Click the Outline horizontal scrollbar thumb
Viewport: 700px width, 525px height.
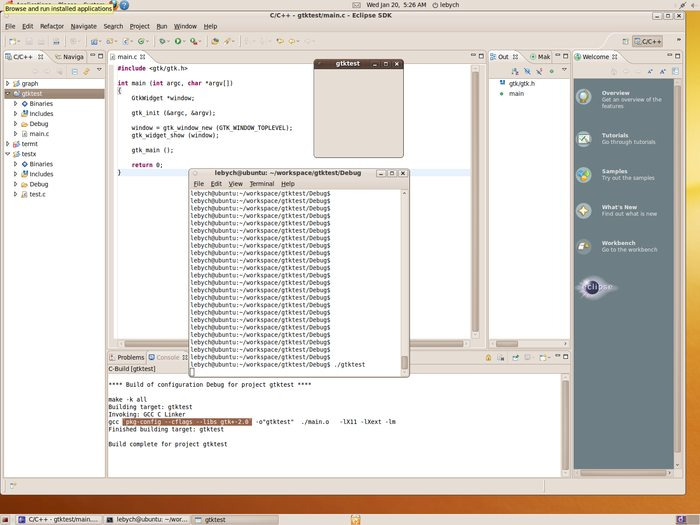pyautogui.click(x=507, y=344)
